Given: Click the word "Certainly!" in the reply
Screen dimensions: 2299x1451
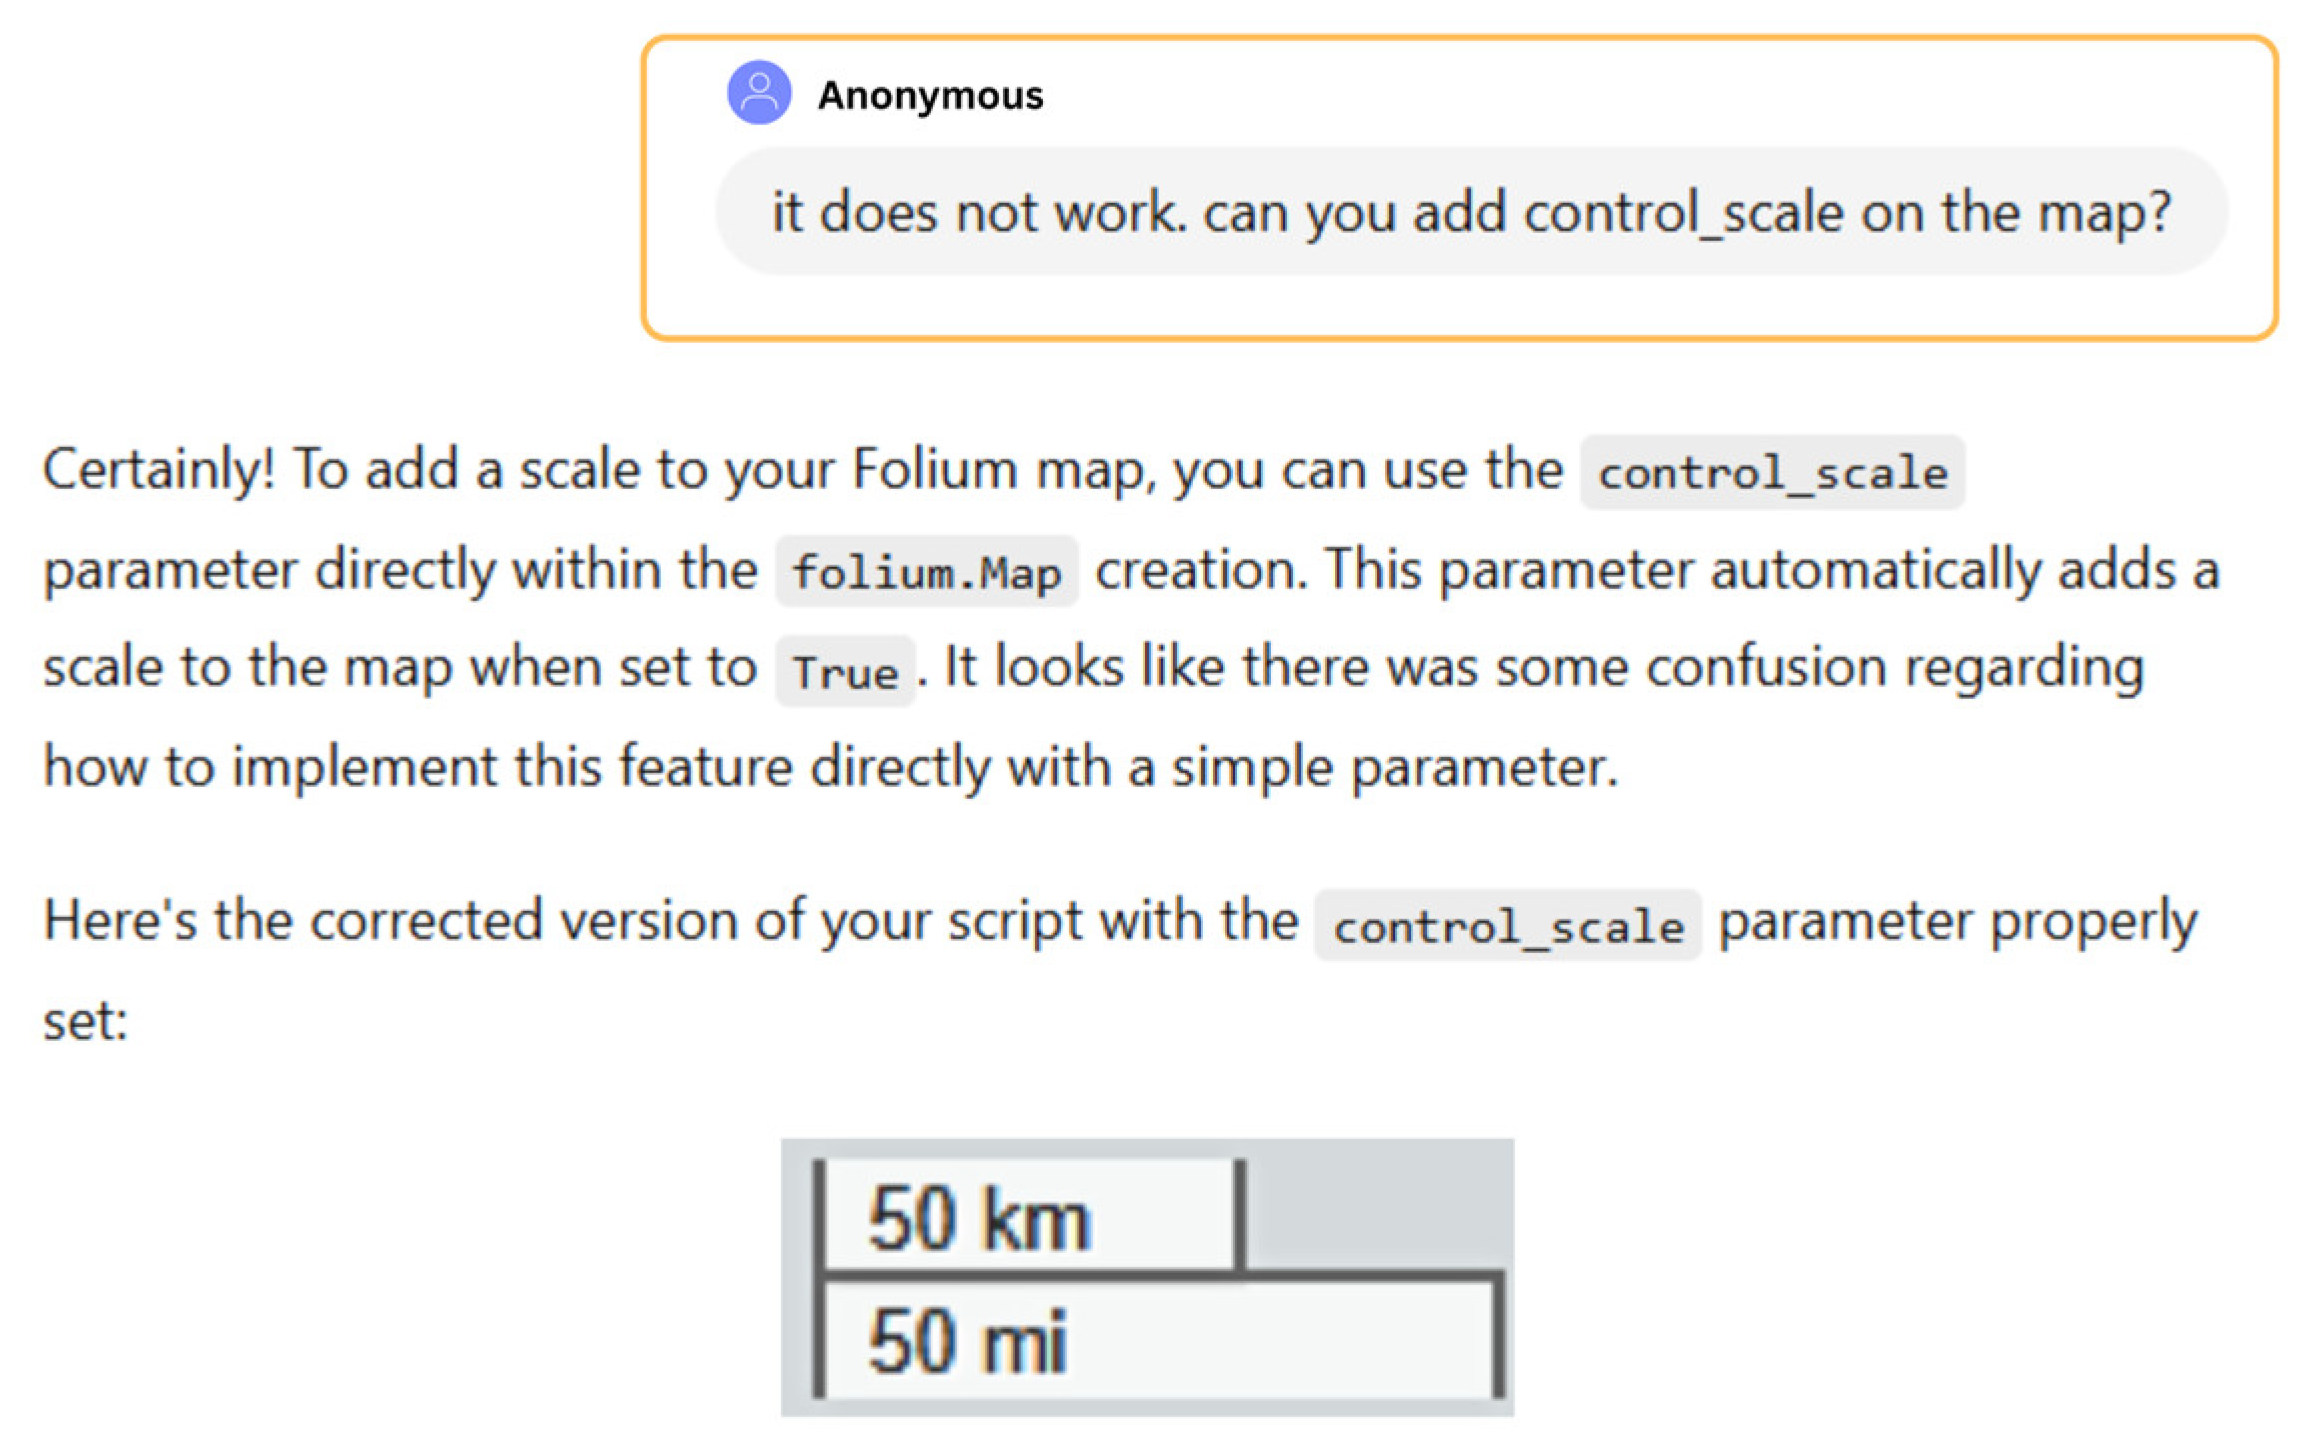Looking at the screenshot, I should pyautogui.click(x=158, y=469).
